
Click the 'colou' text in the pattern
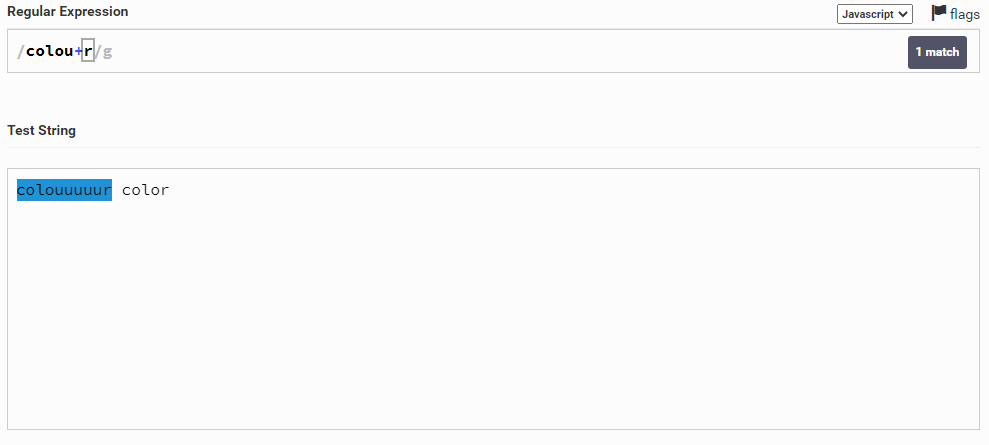pos(49,51)
